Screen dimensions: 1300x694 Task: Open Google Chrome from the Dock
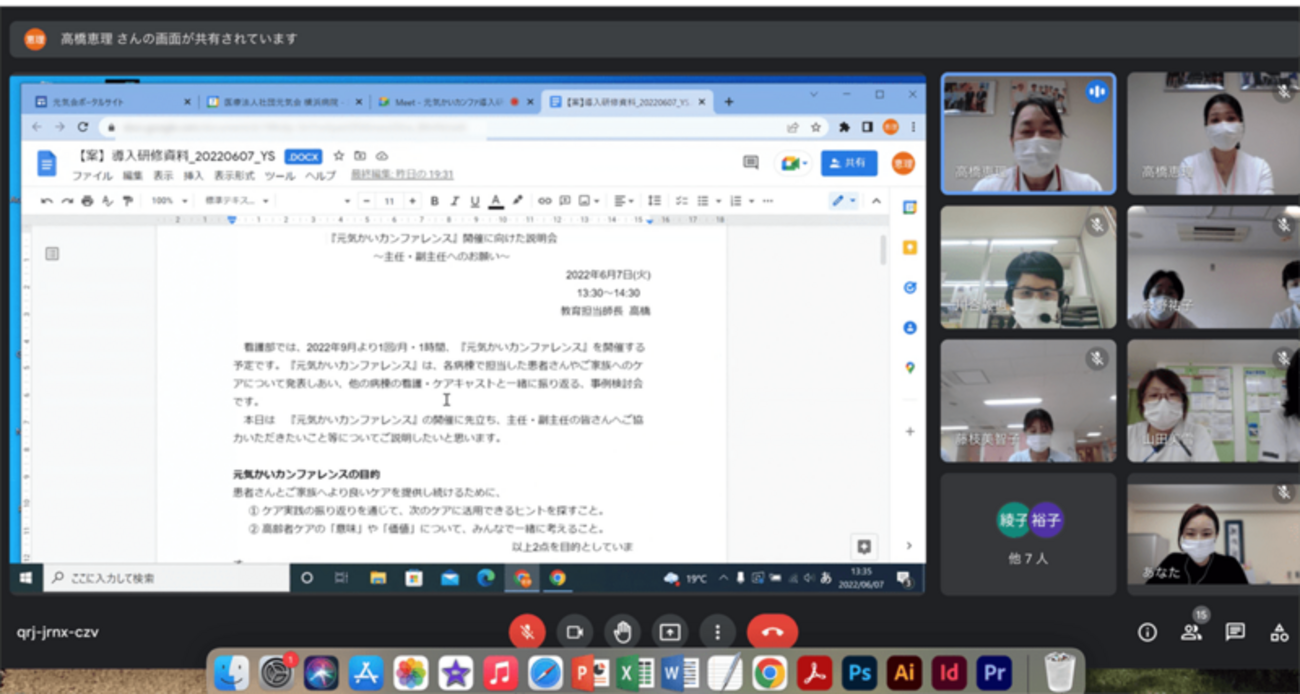tap(769, 673)
